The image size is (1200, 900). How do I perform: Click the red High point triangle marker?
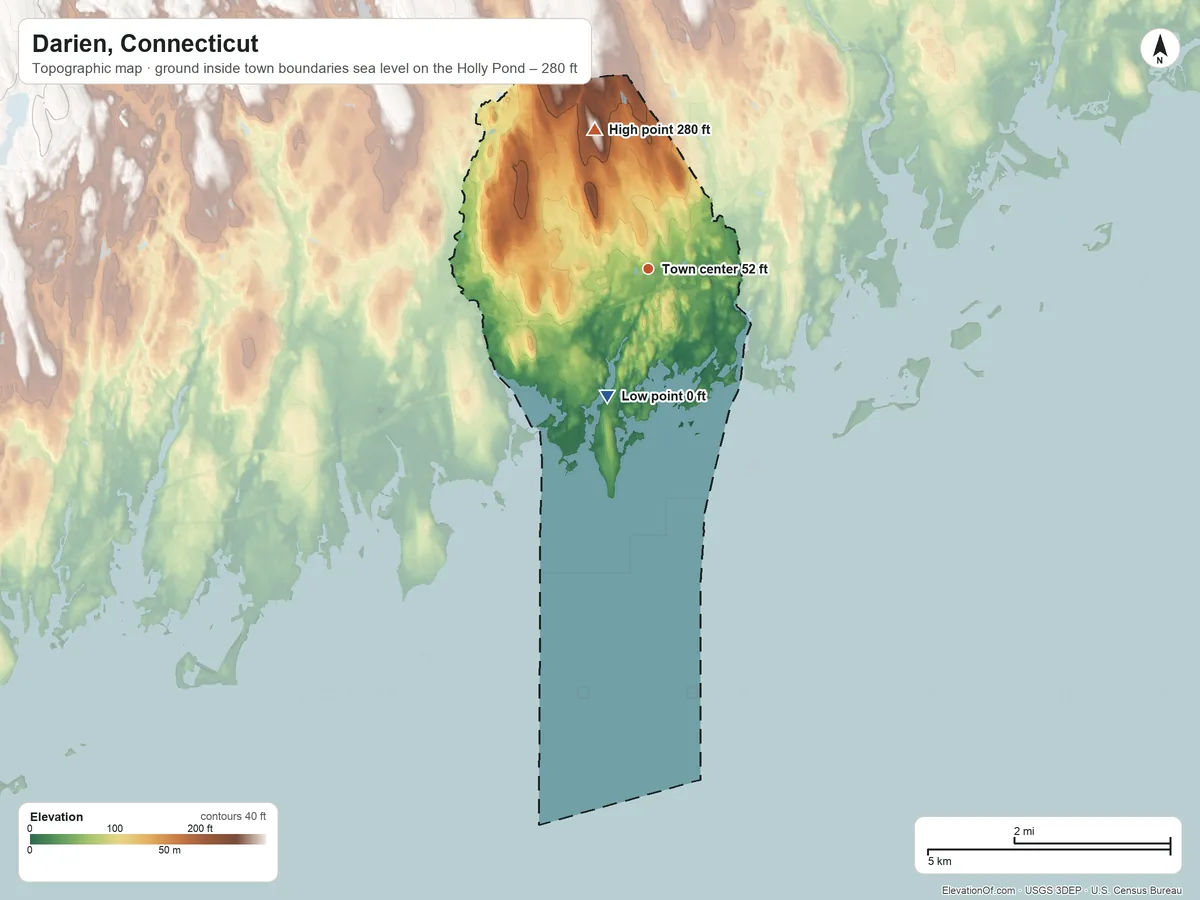(x=594, y=130)
